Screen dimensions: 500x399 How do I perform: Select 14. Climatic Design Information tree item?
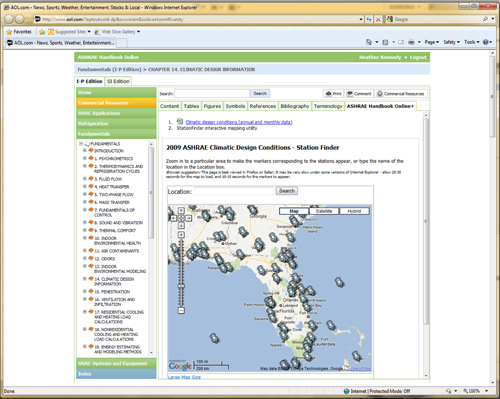tap(114, 281)
